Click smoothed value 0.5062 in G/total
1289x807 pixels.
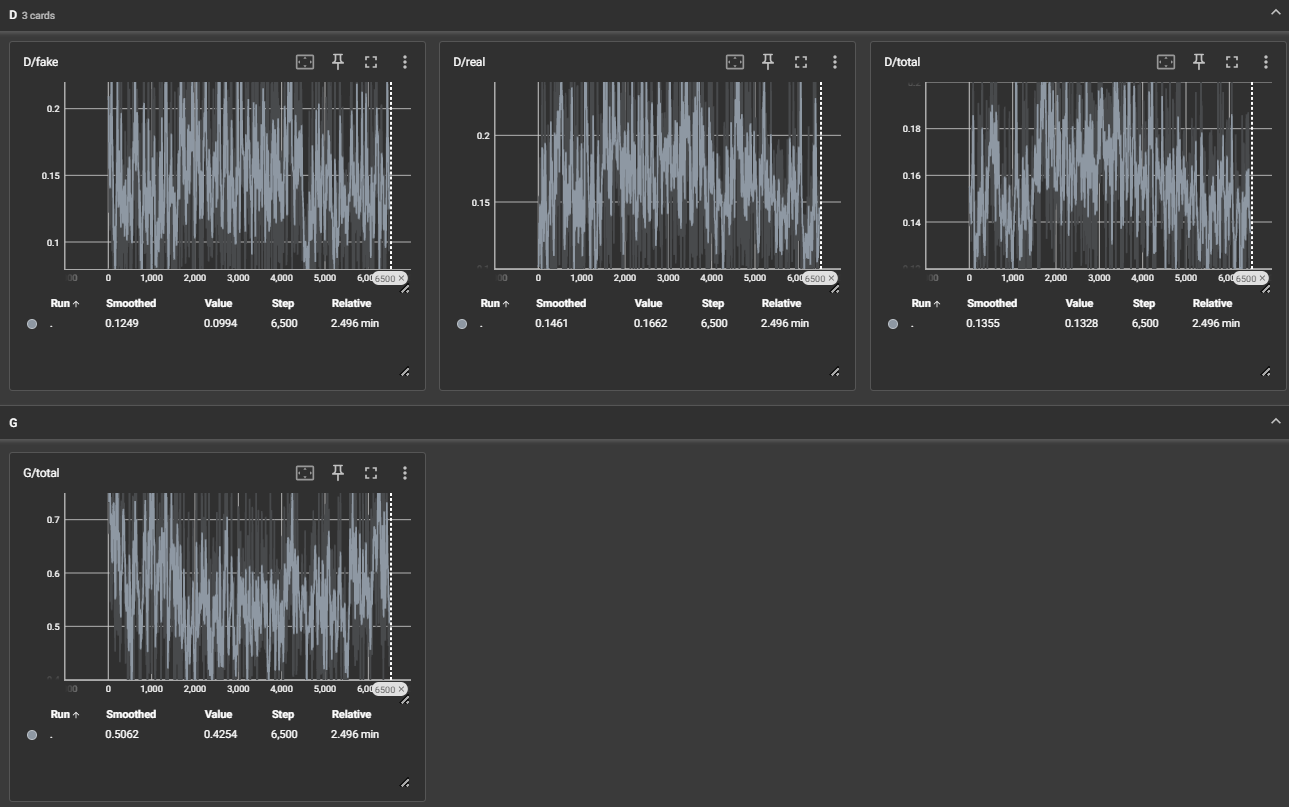122,734
